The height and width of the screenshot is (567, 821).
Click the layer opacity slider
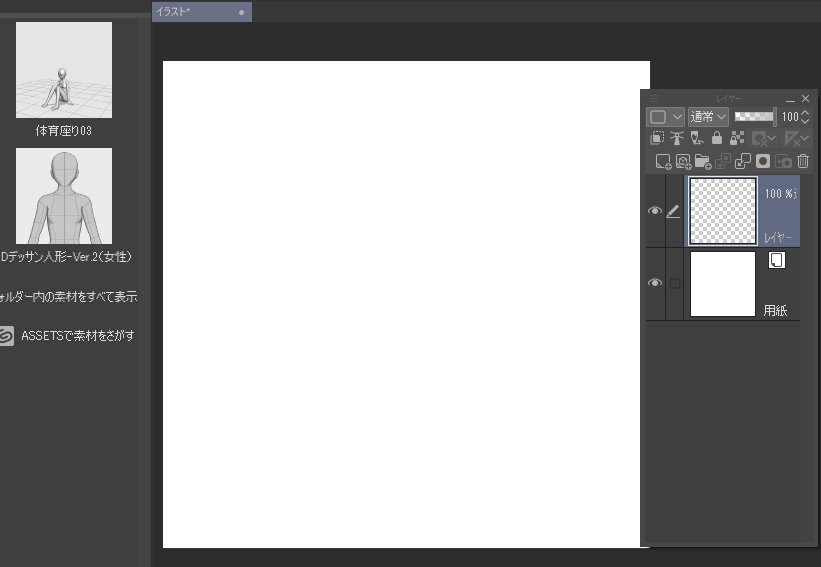tap(755, 117)
